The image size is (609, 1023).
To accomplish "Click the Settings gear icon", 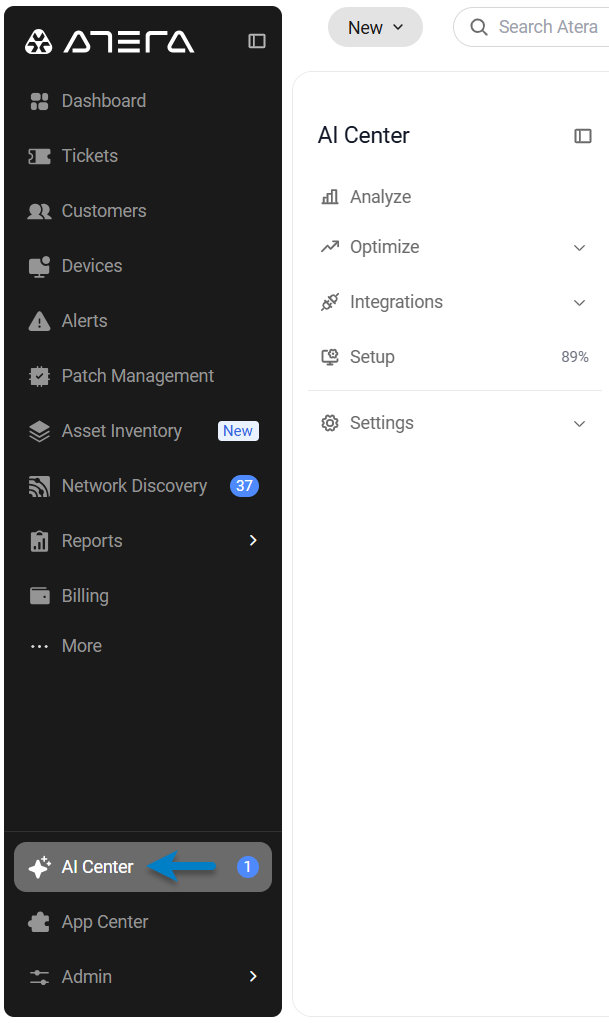I will click(x=330, y=423).
